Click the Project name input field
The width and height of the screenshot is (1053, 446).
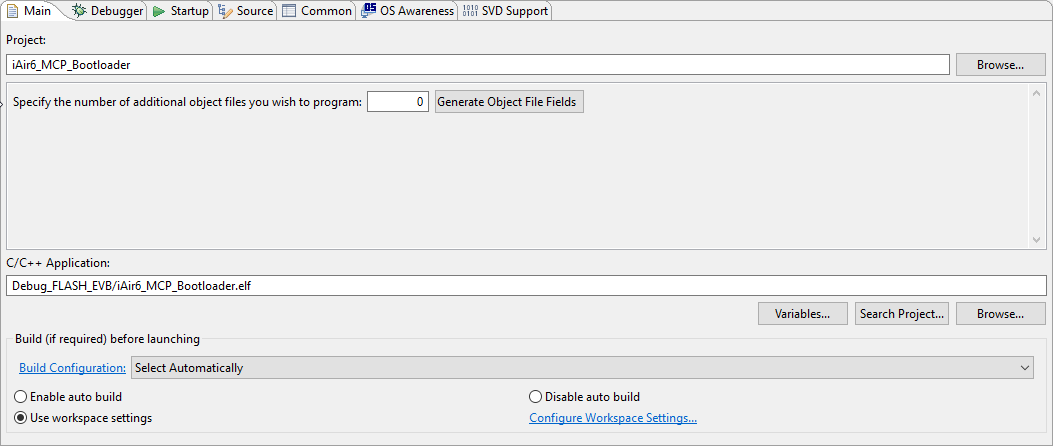[477, 65]
